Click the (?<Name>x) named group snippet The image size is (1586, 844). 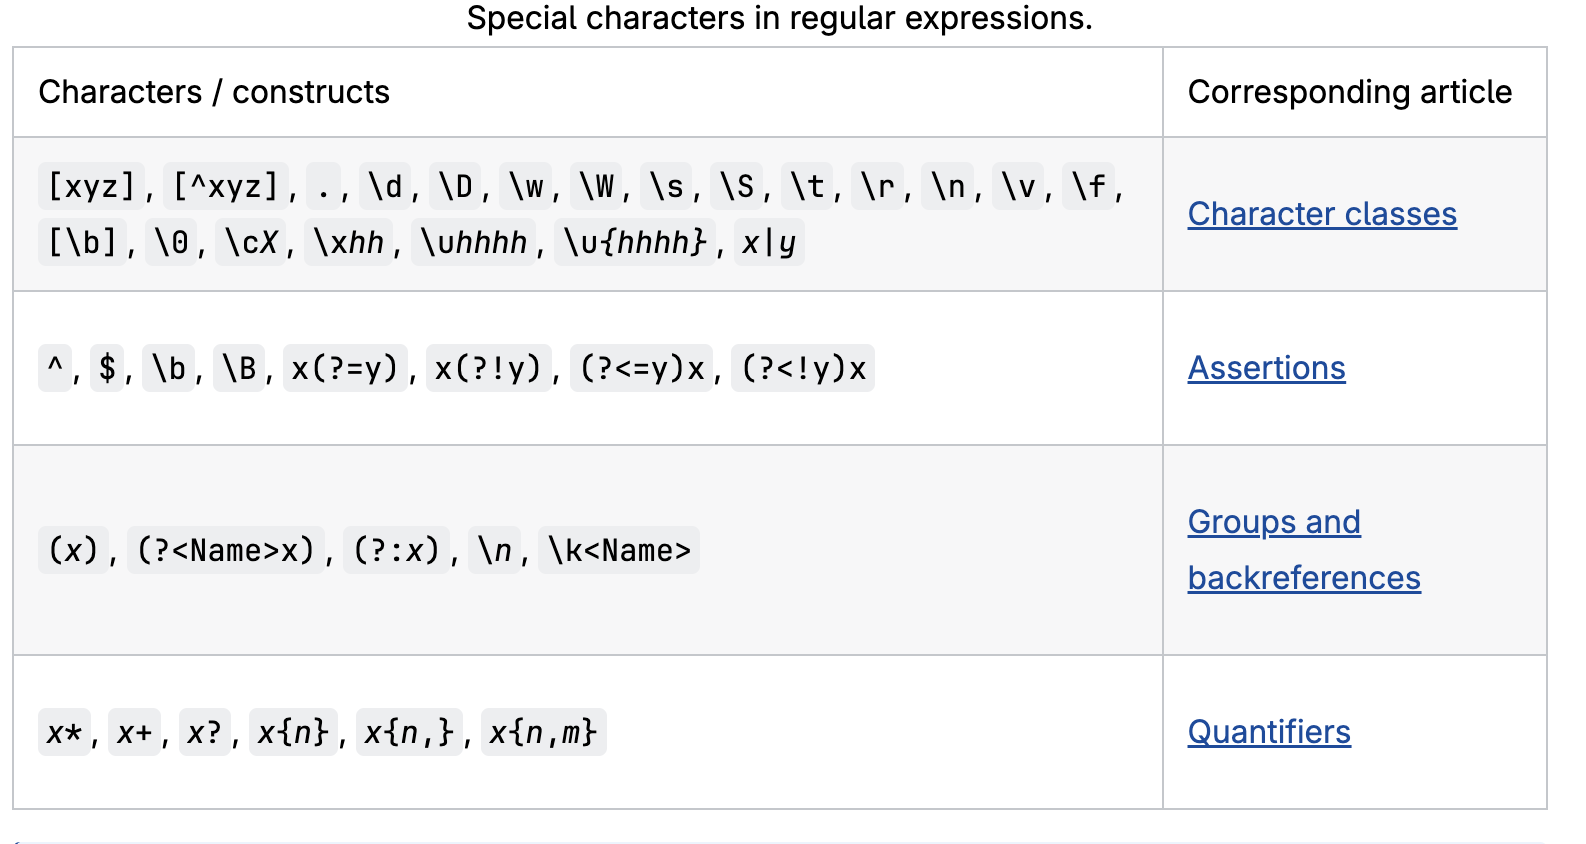click(226, 550)
